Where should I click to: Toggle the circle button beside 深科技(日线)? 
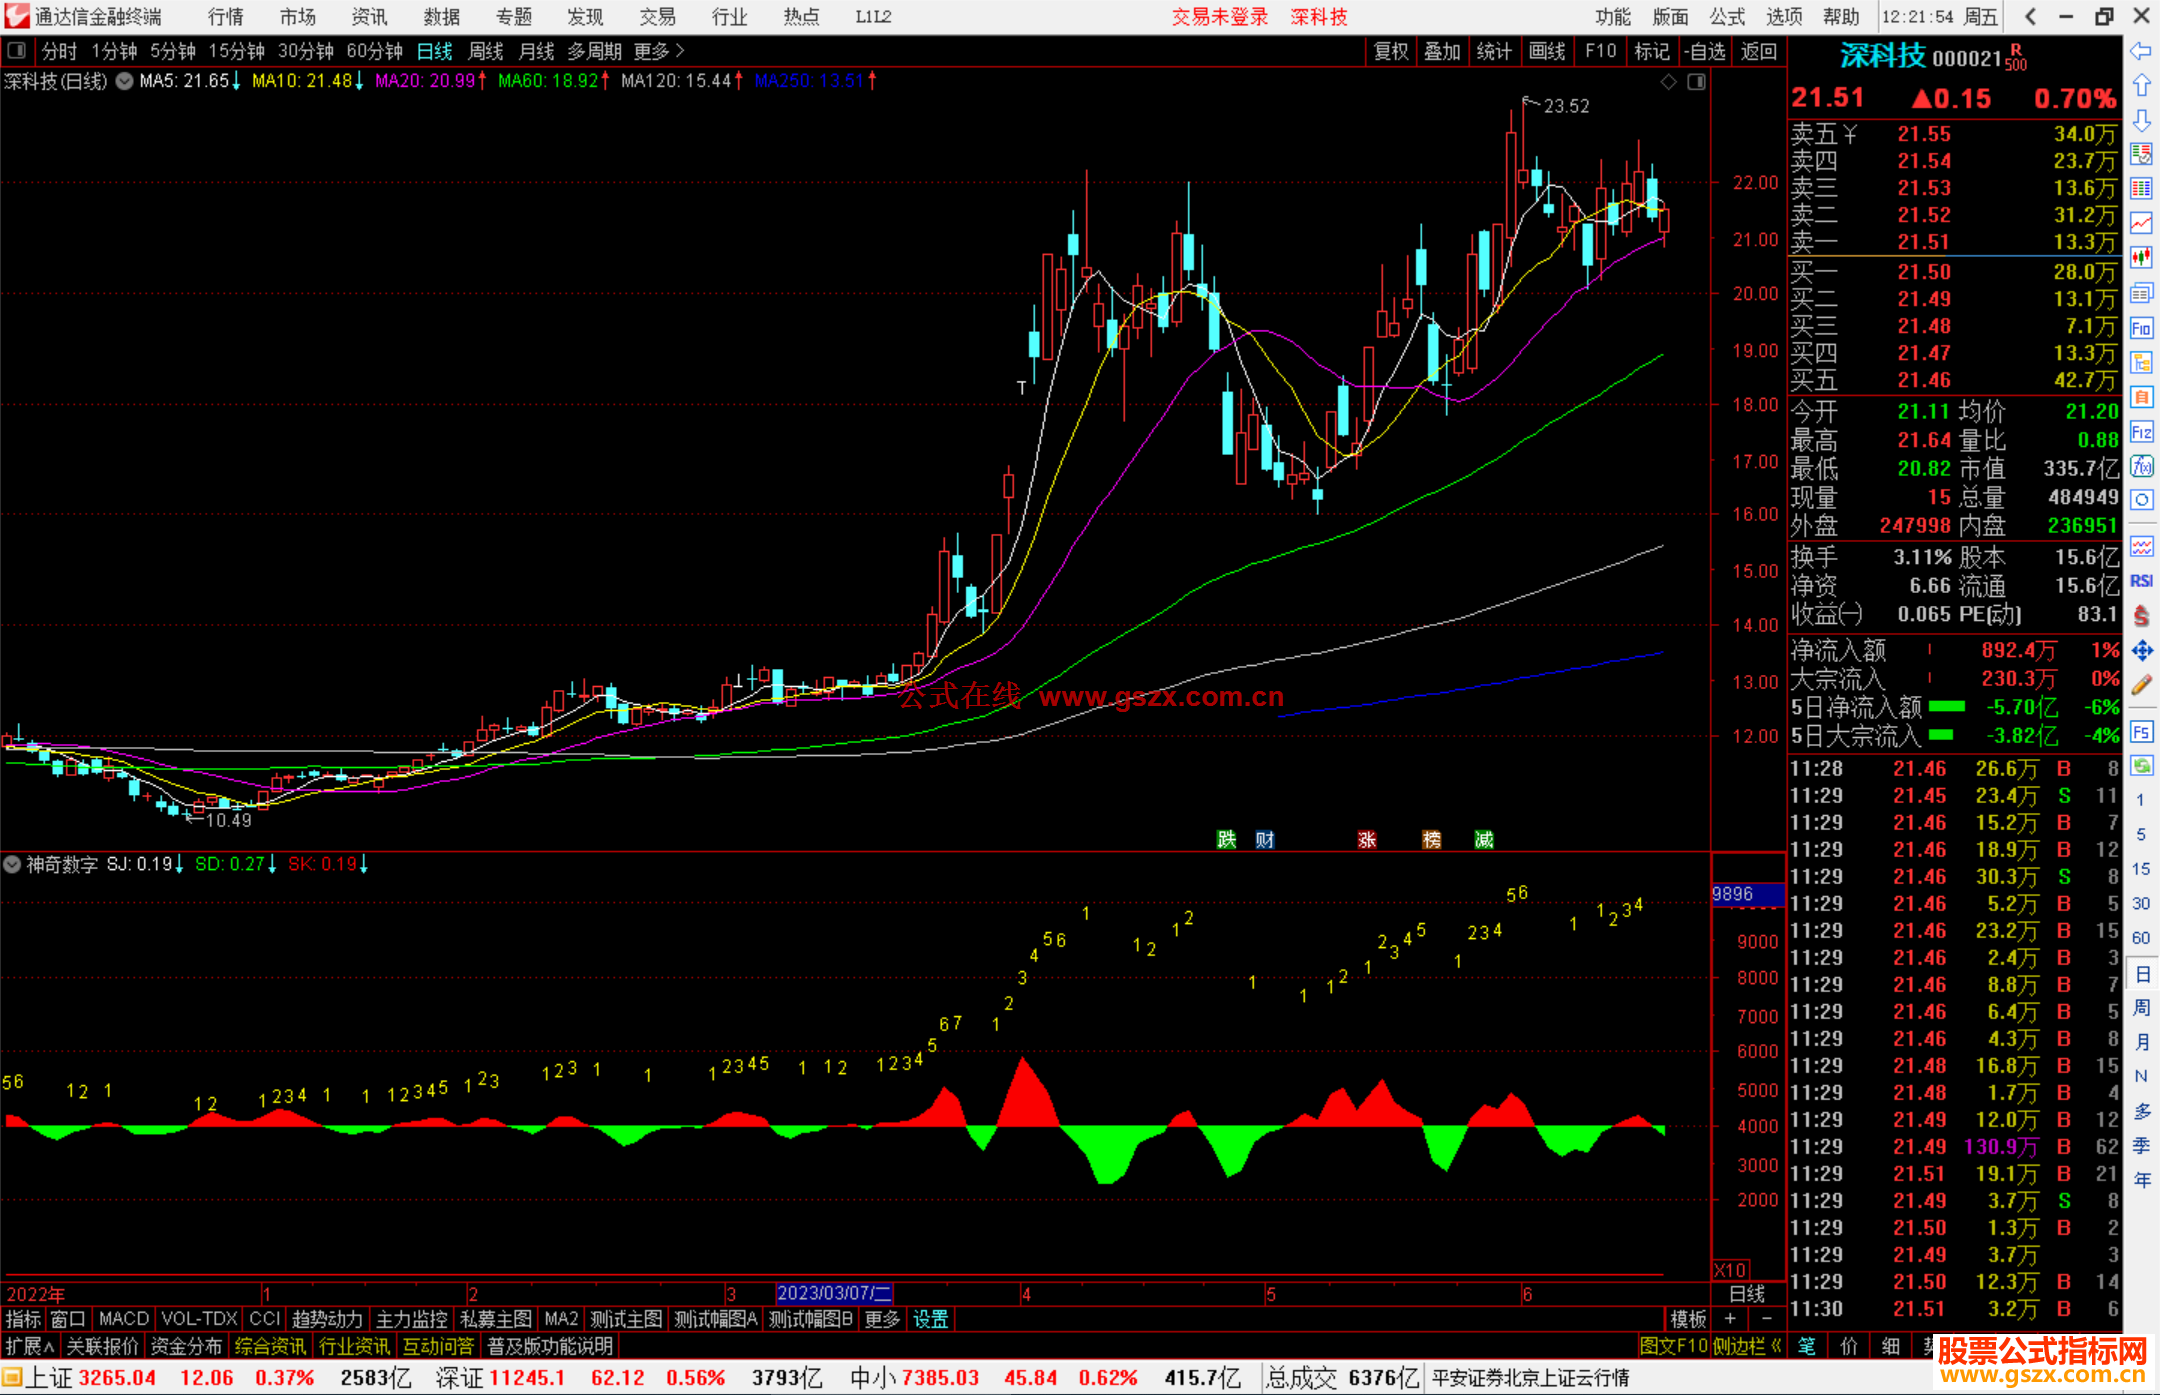(x=125, y=82)
